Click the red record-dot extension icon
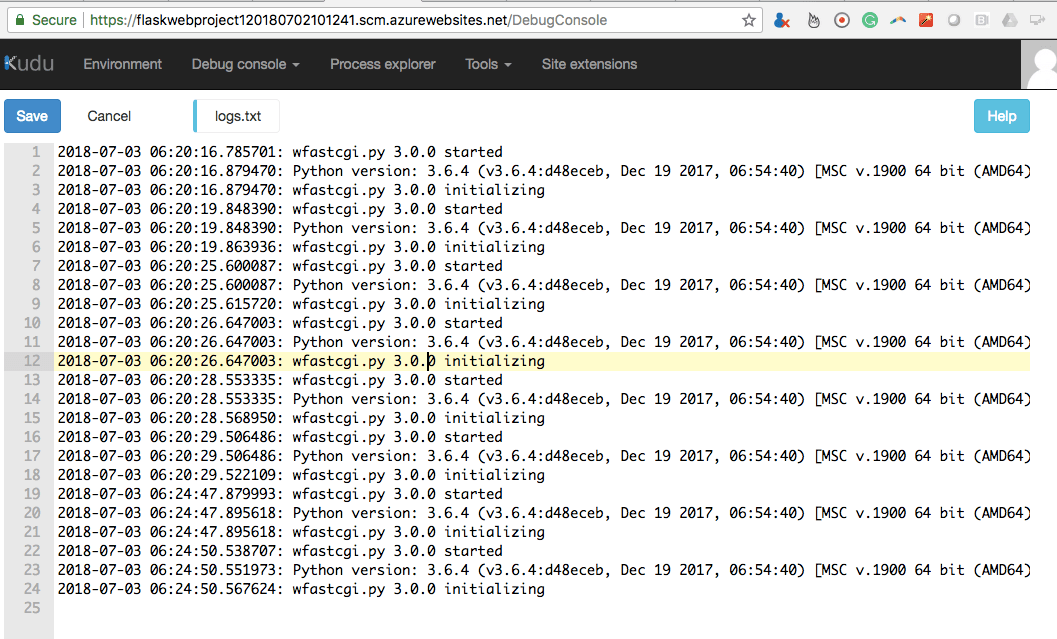Viewport: 1057px width, 639px height. (x=841, y=20)
